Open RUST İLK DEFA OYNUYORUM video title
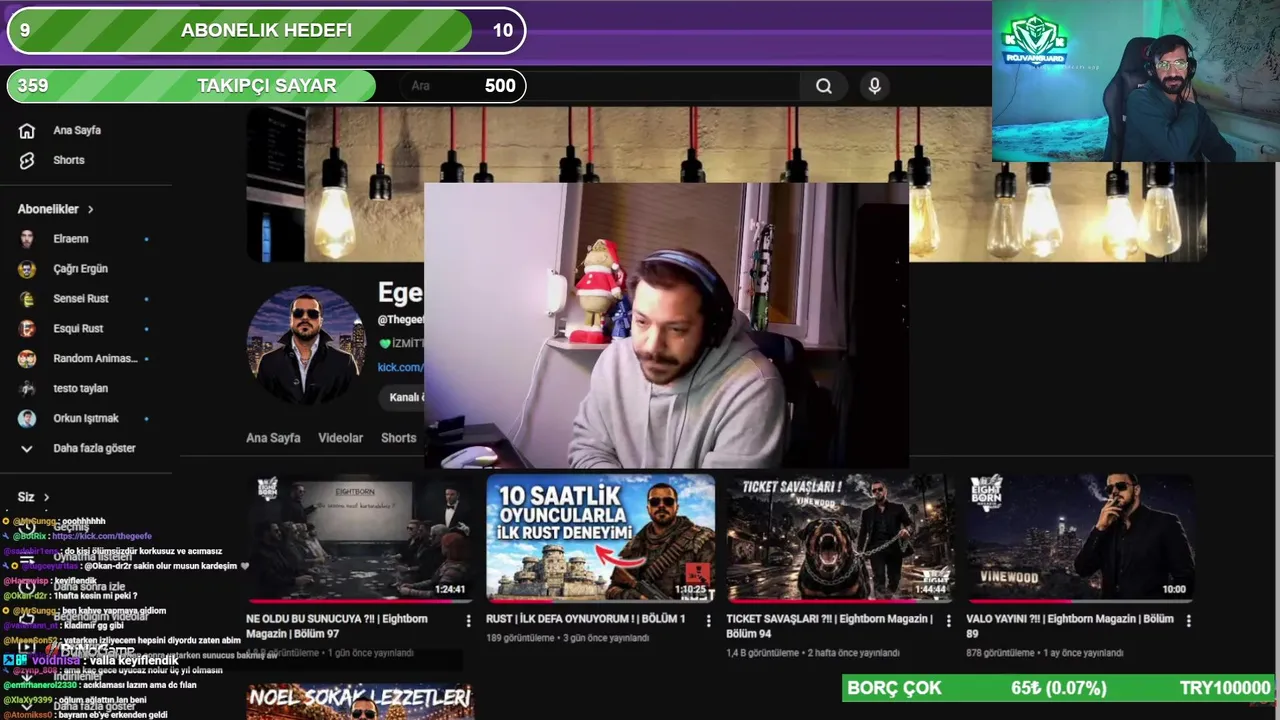Screen dimensions: 1280x720 [586, 619]
